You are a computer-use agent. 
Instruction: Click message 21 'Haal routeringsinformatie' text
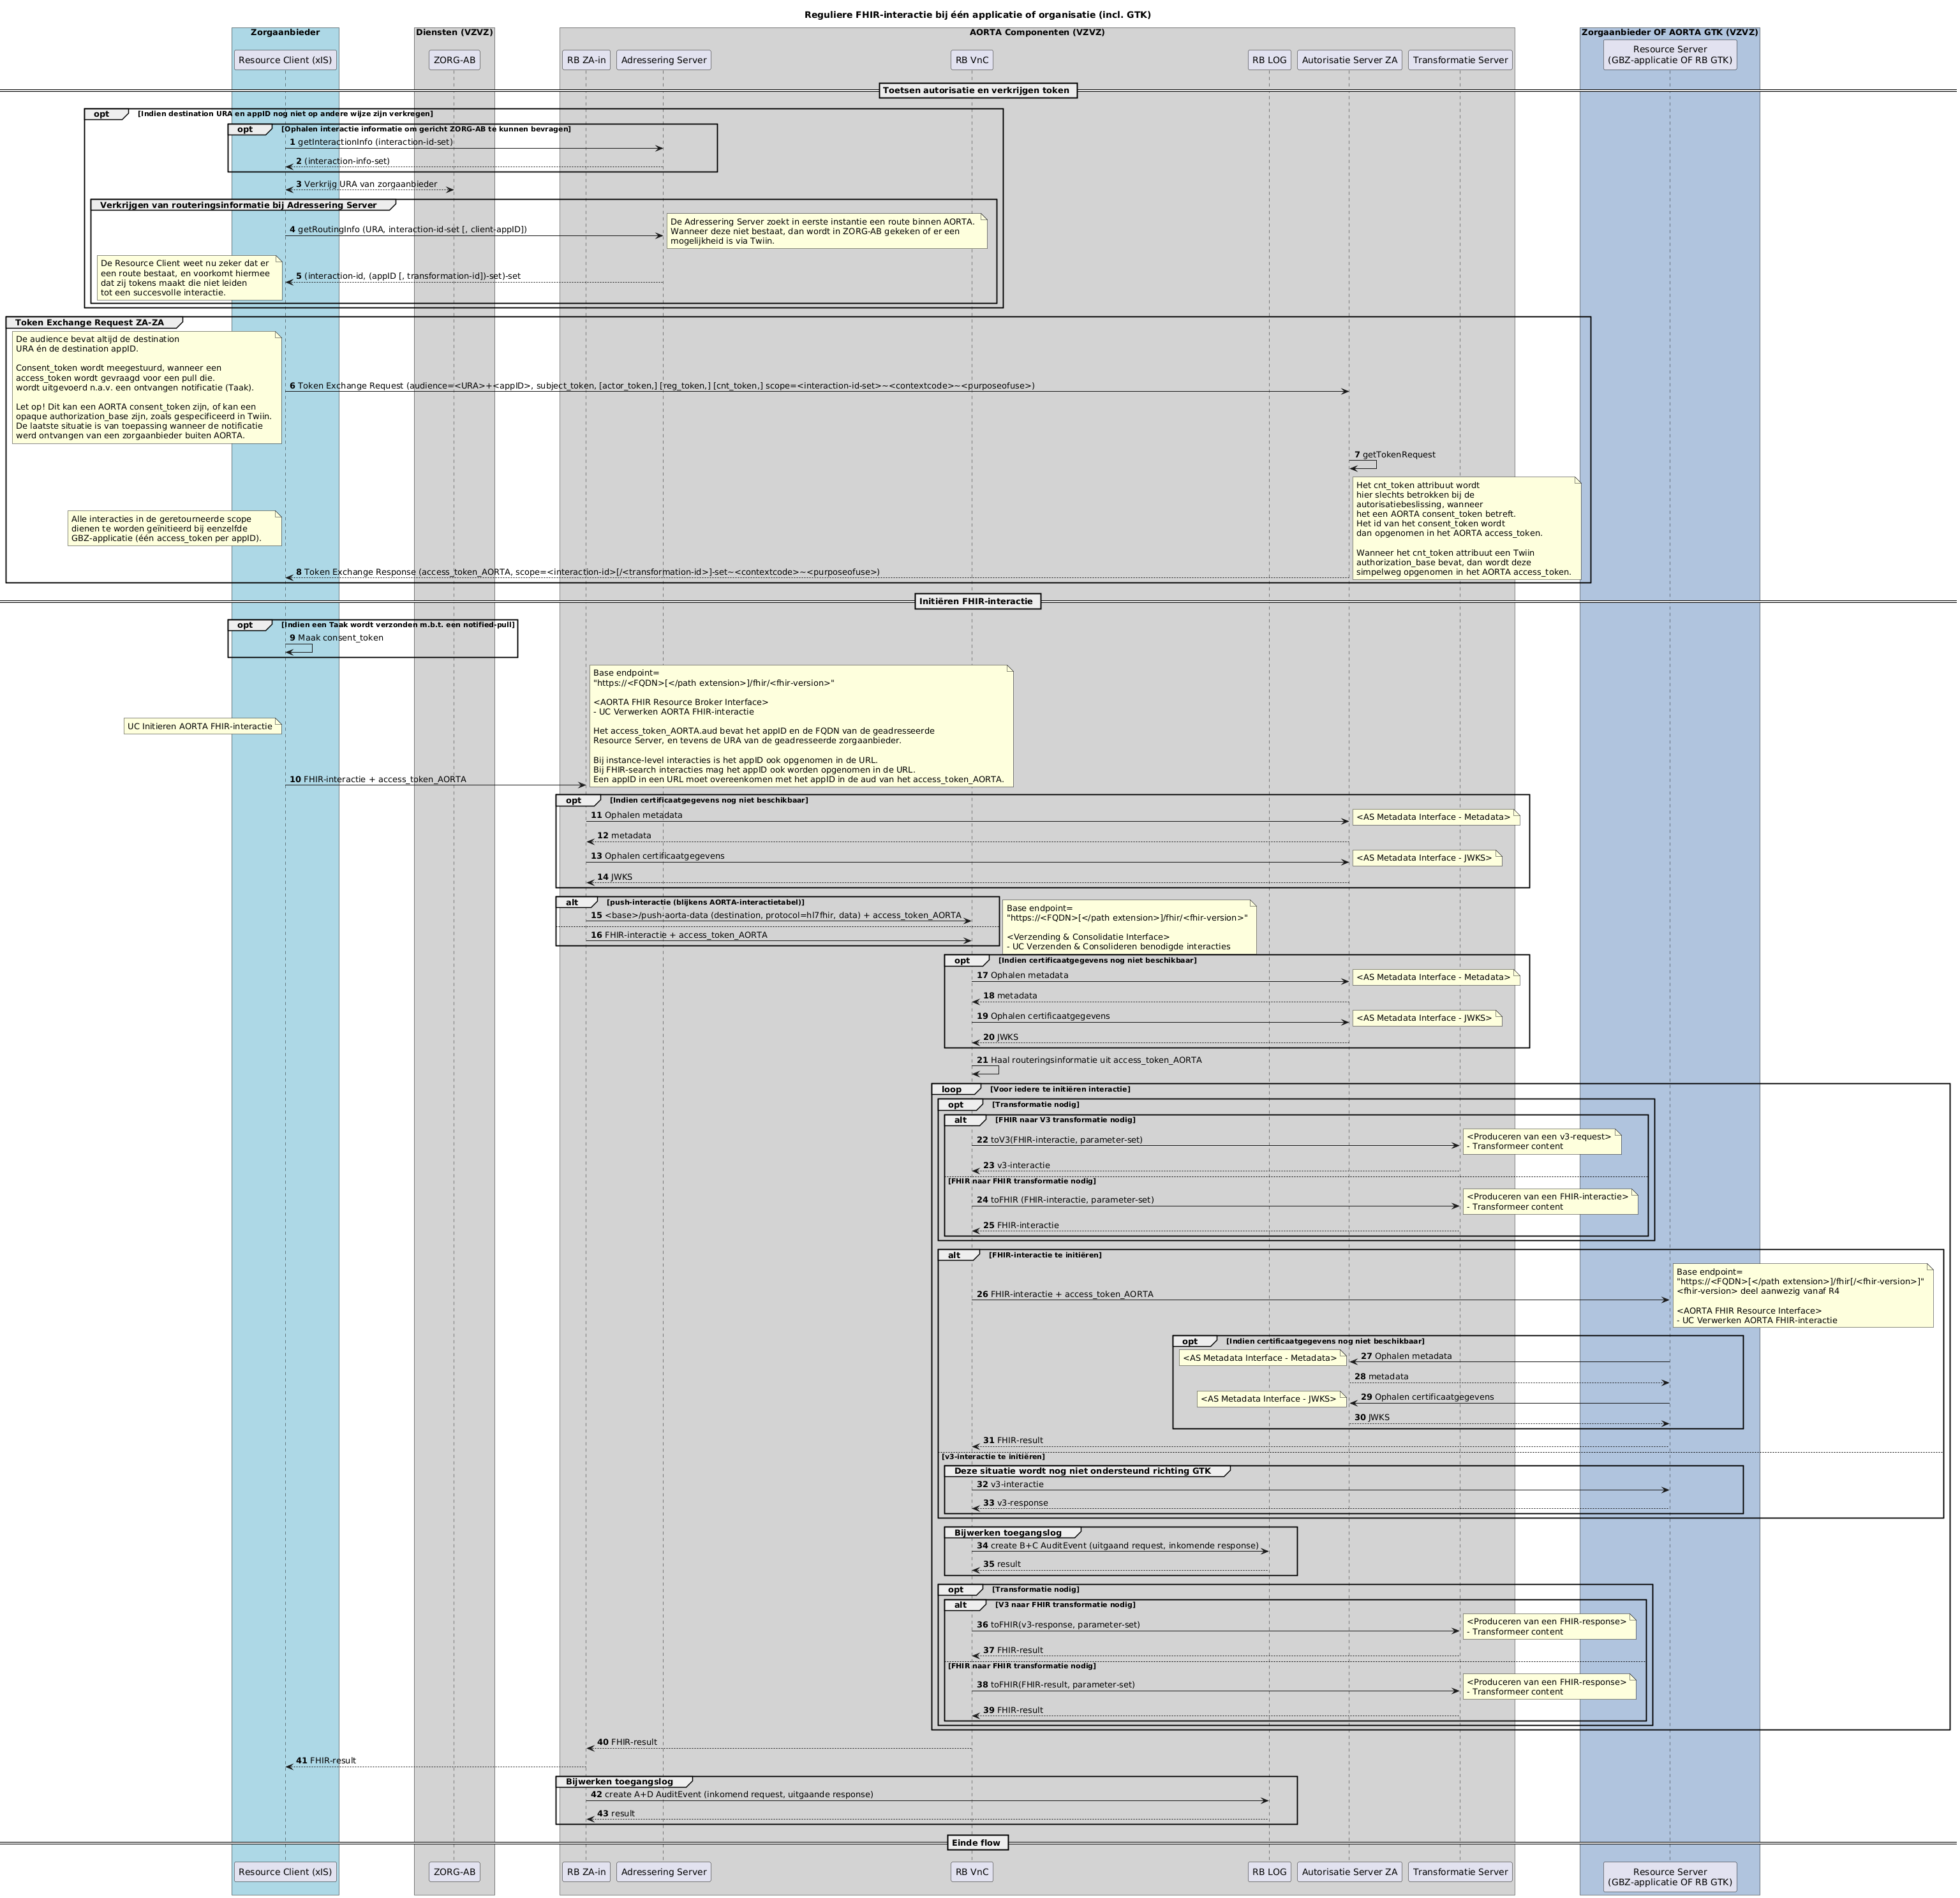1095,1060
